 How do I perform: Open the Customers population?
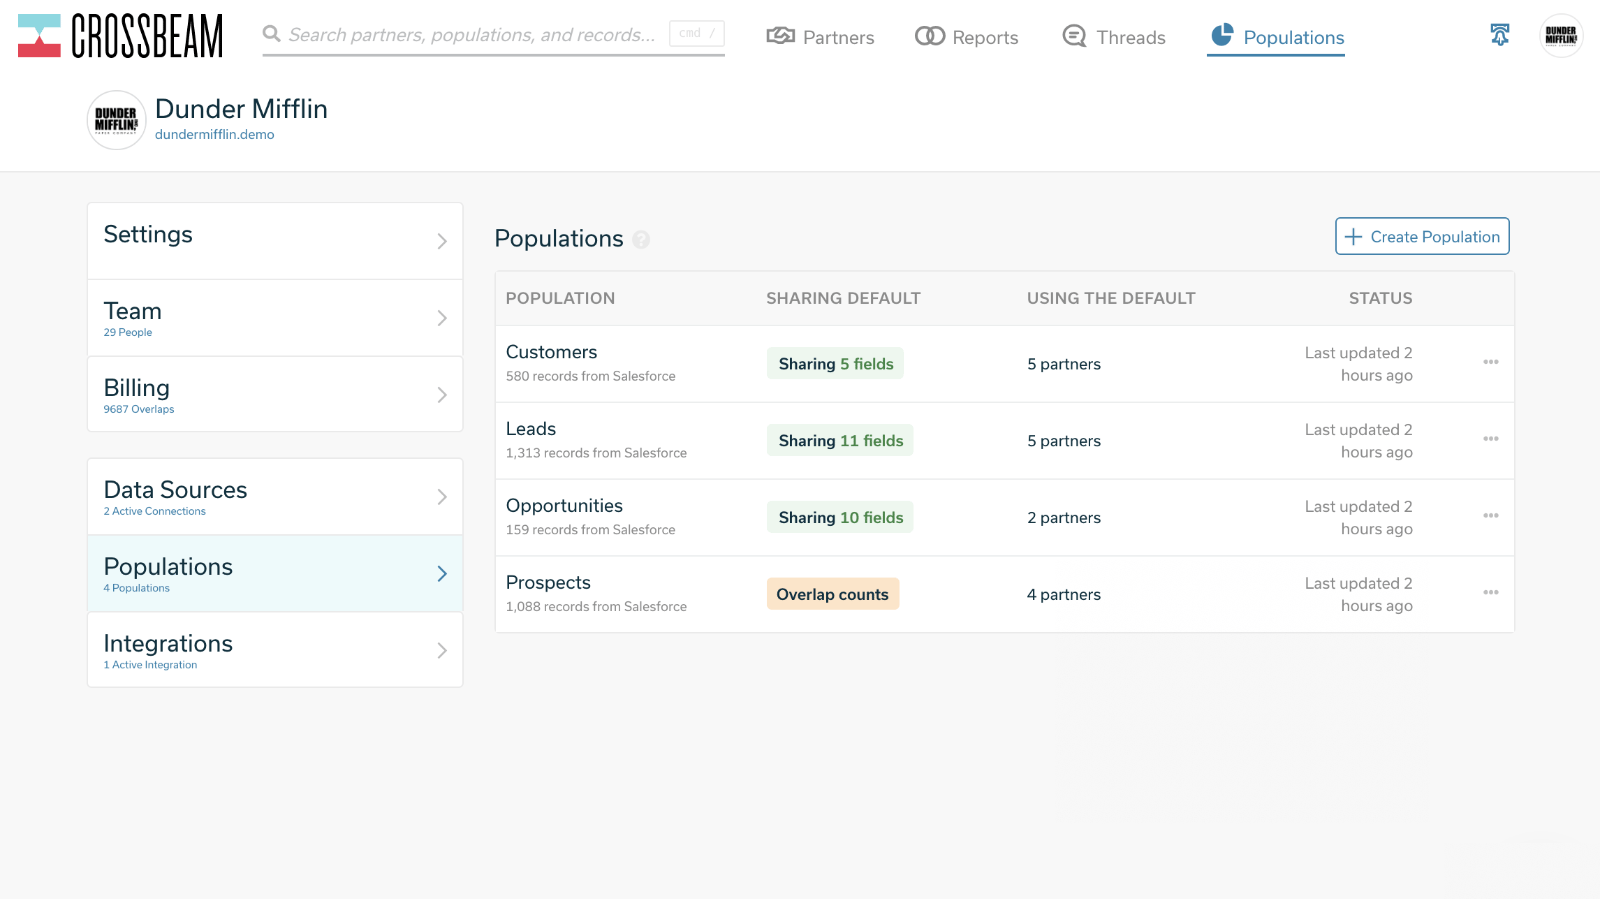pos(551,352)
